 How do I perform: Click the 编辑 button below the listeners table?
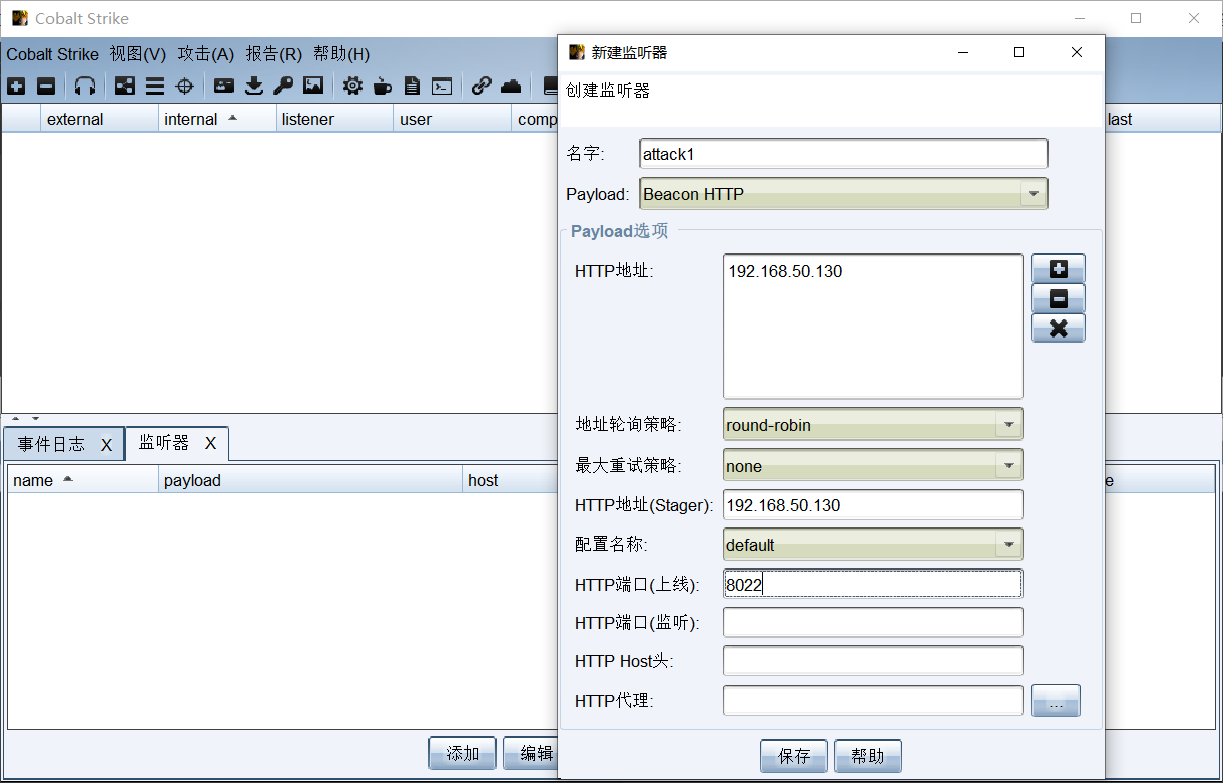pos(531,753)
